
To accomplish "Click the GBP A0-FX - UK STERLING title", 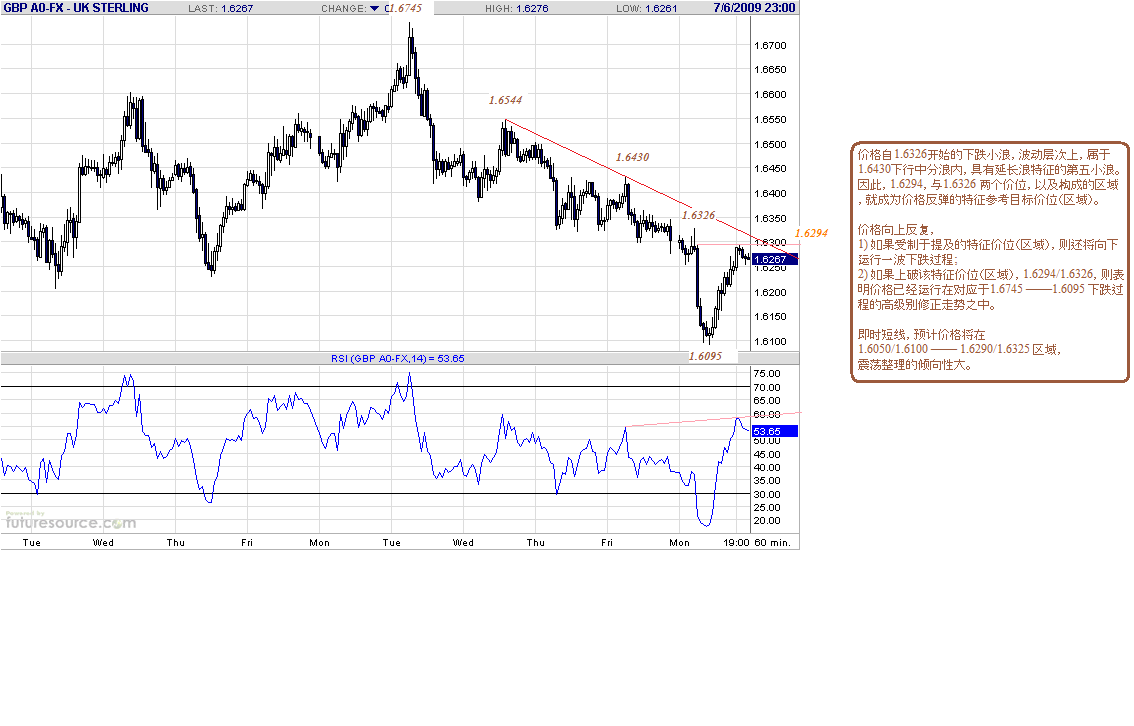I will (x=76, y=8).
